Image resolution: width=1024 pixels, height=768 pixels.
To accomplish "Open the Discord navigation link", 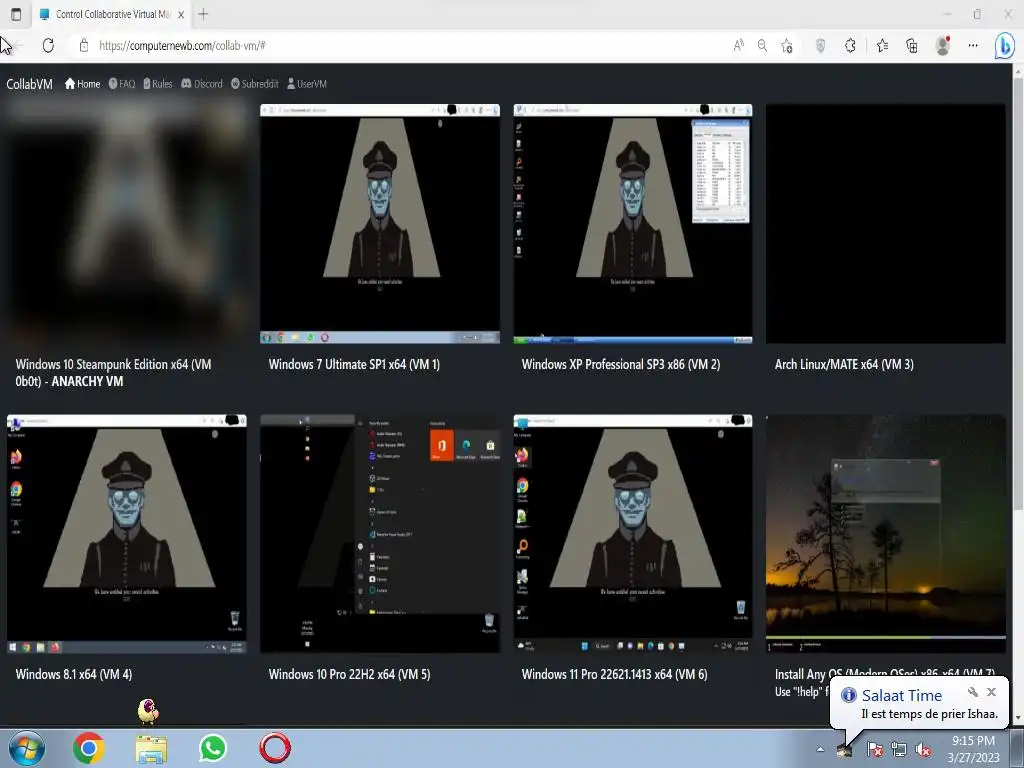I will click(202, 84).
